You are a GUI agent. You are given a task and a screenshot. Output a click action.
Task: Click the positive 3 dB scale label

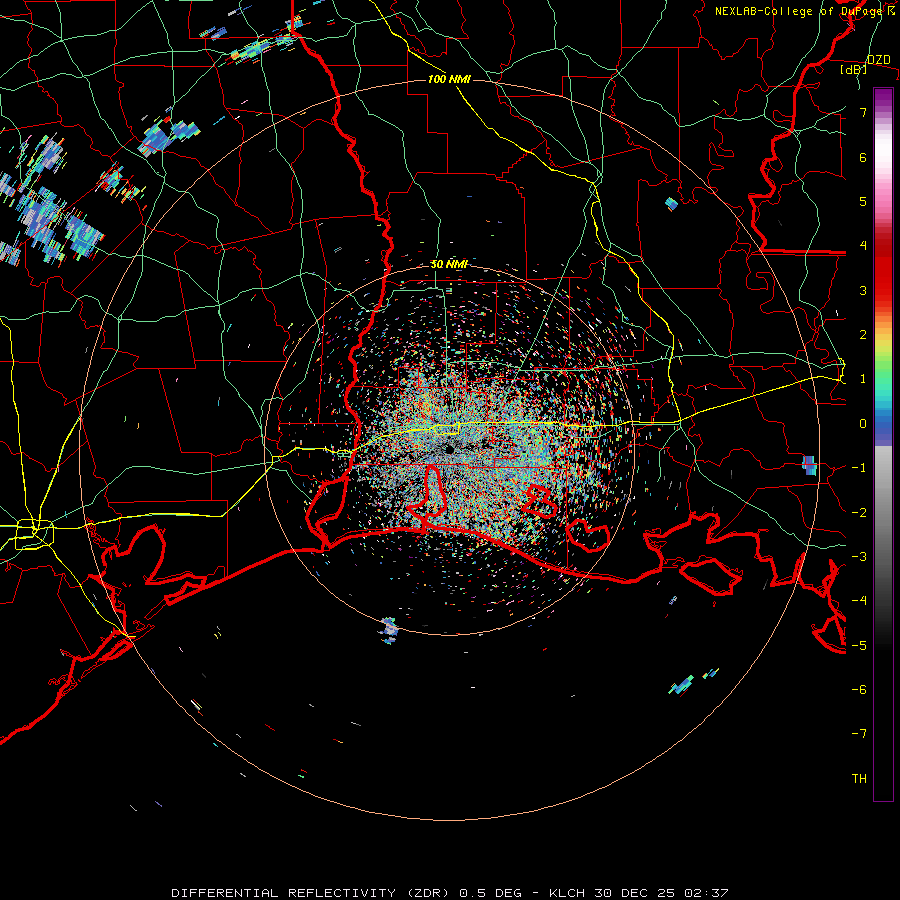(x=863, y=290)
